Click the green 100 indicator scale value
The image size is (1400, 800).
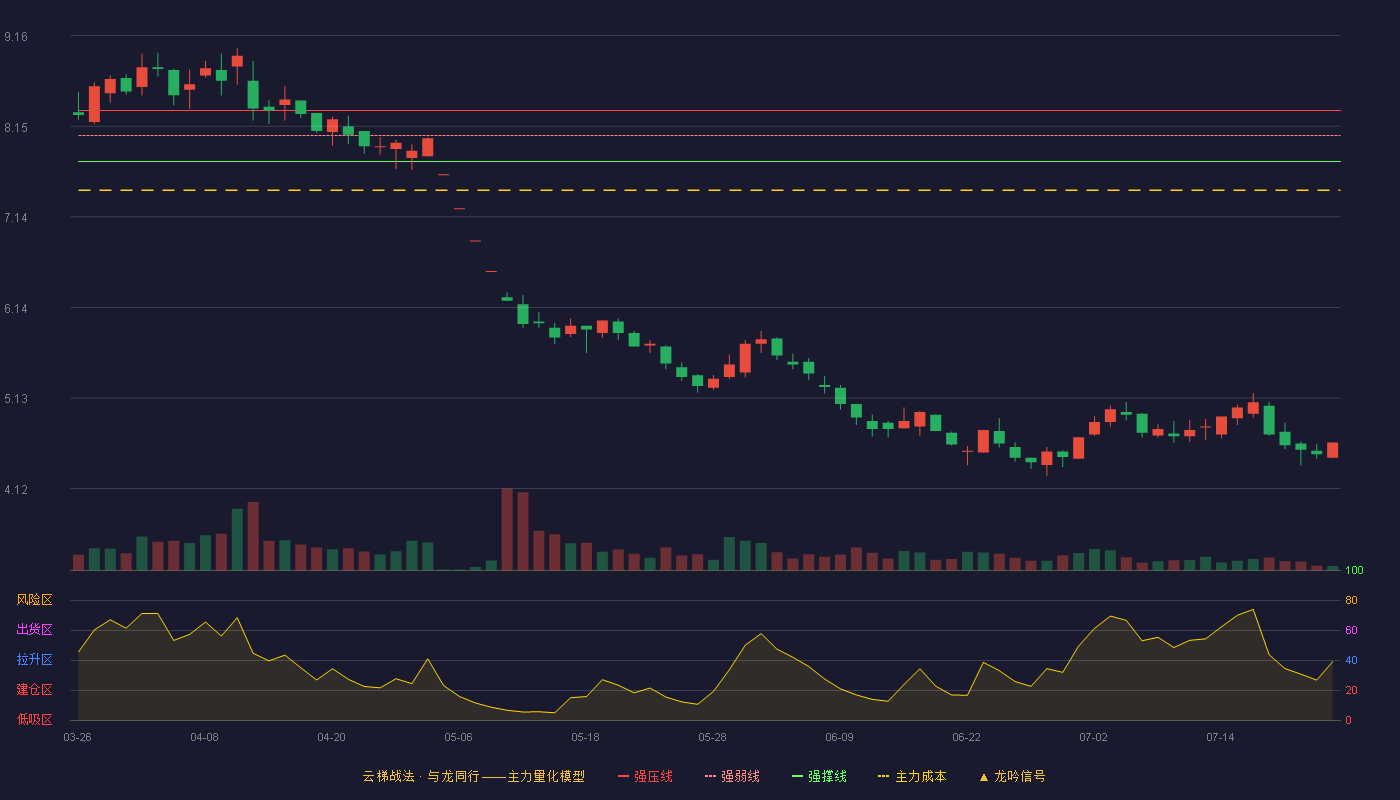tap(1354, 571)
